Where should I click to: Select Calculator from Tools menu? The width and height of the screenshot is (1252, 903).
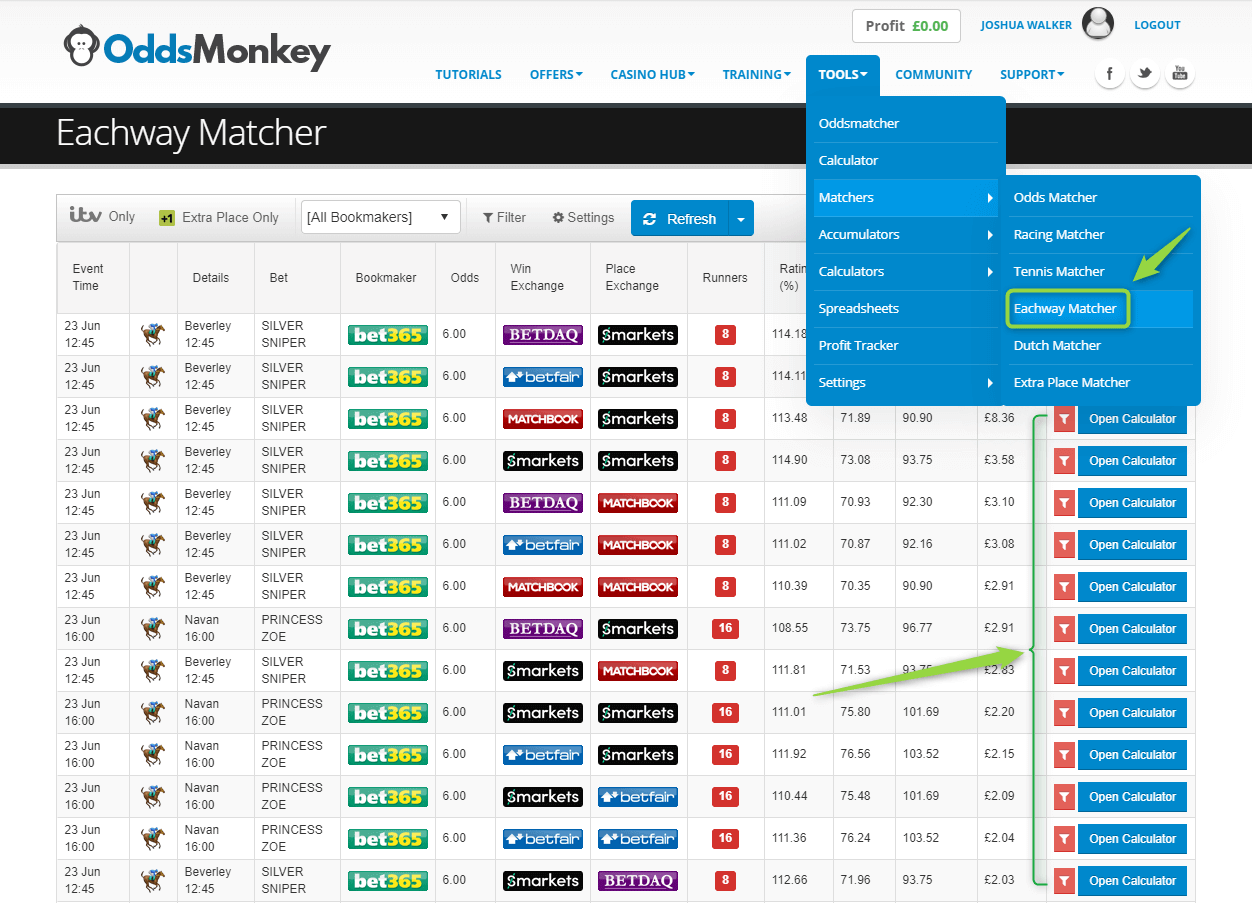(x=906, y=160)
